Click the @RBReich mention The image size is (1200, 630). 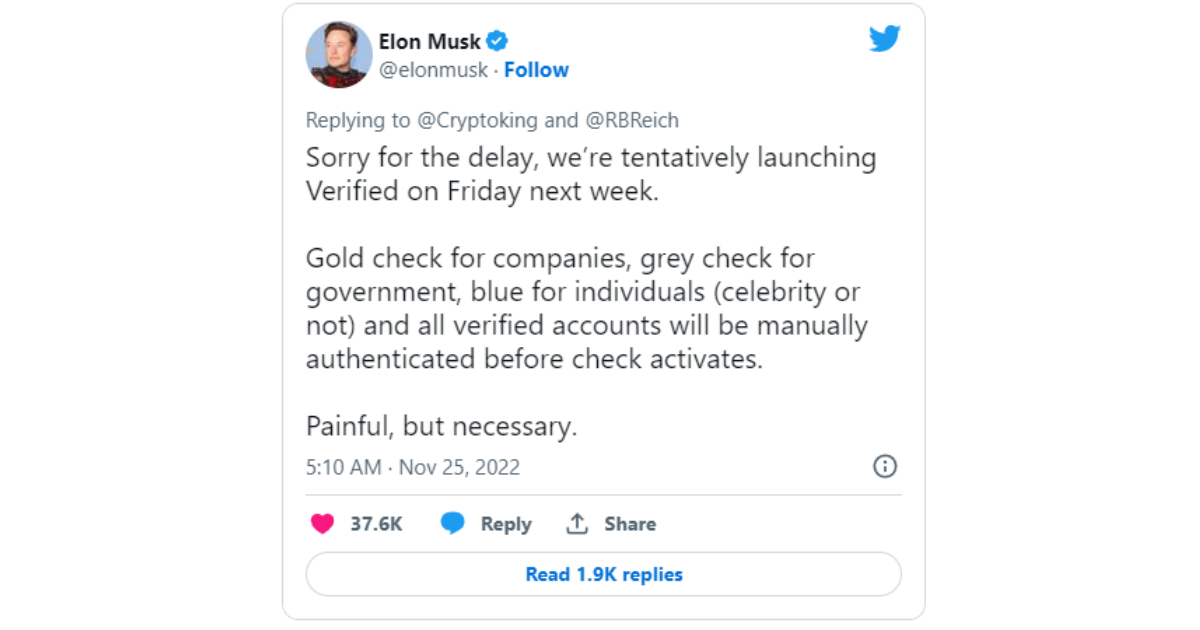pyautogui.click(x=631, y=120)
